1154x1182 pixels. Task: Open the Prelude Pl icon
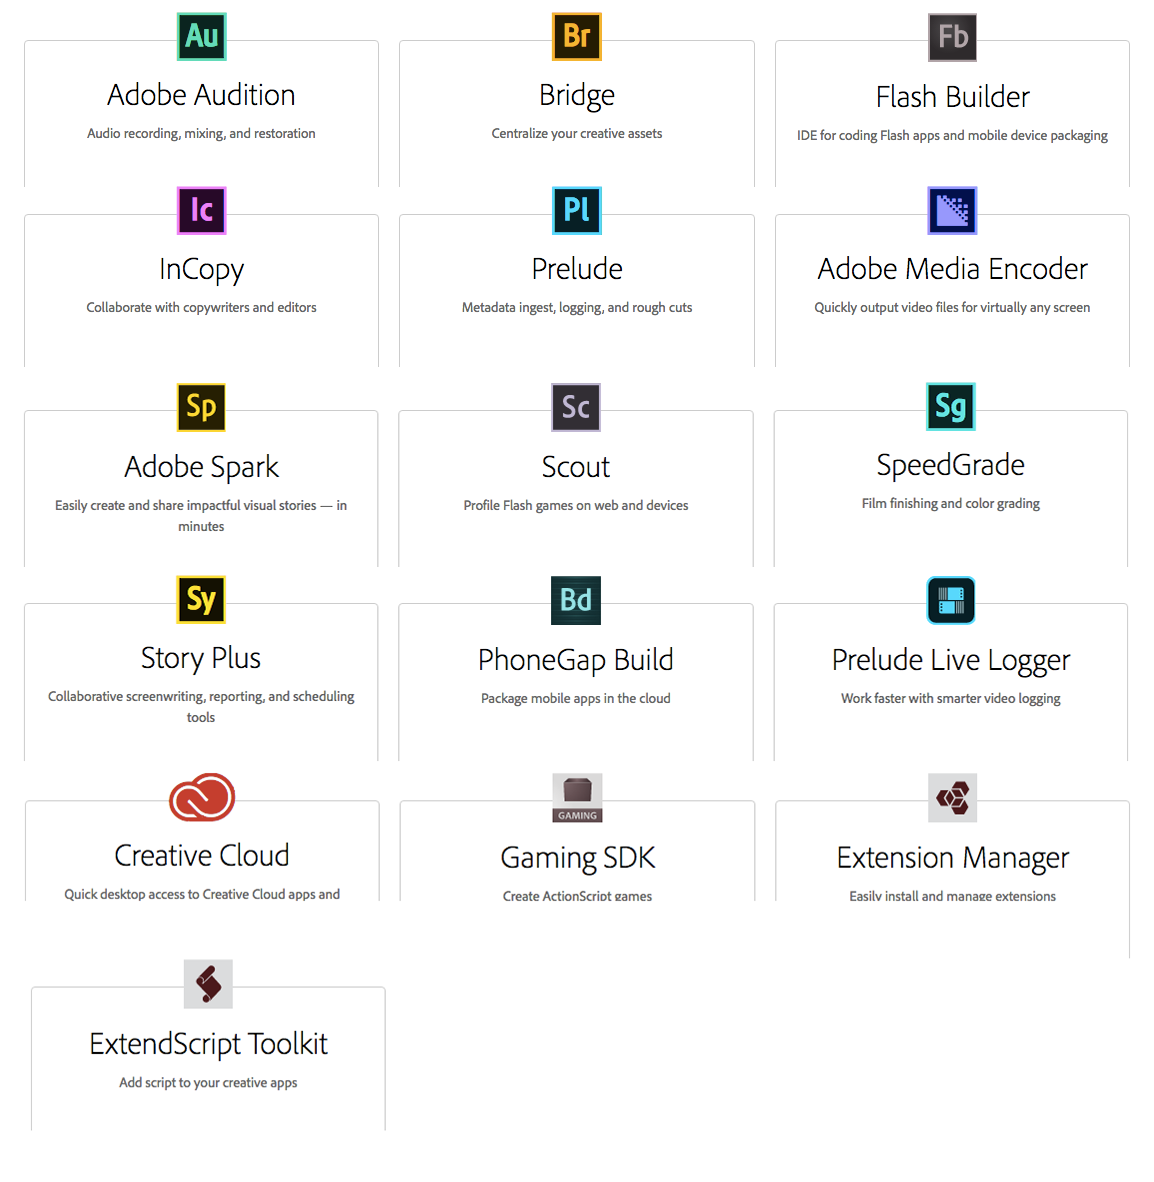[x=577, y=211]
